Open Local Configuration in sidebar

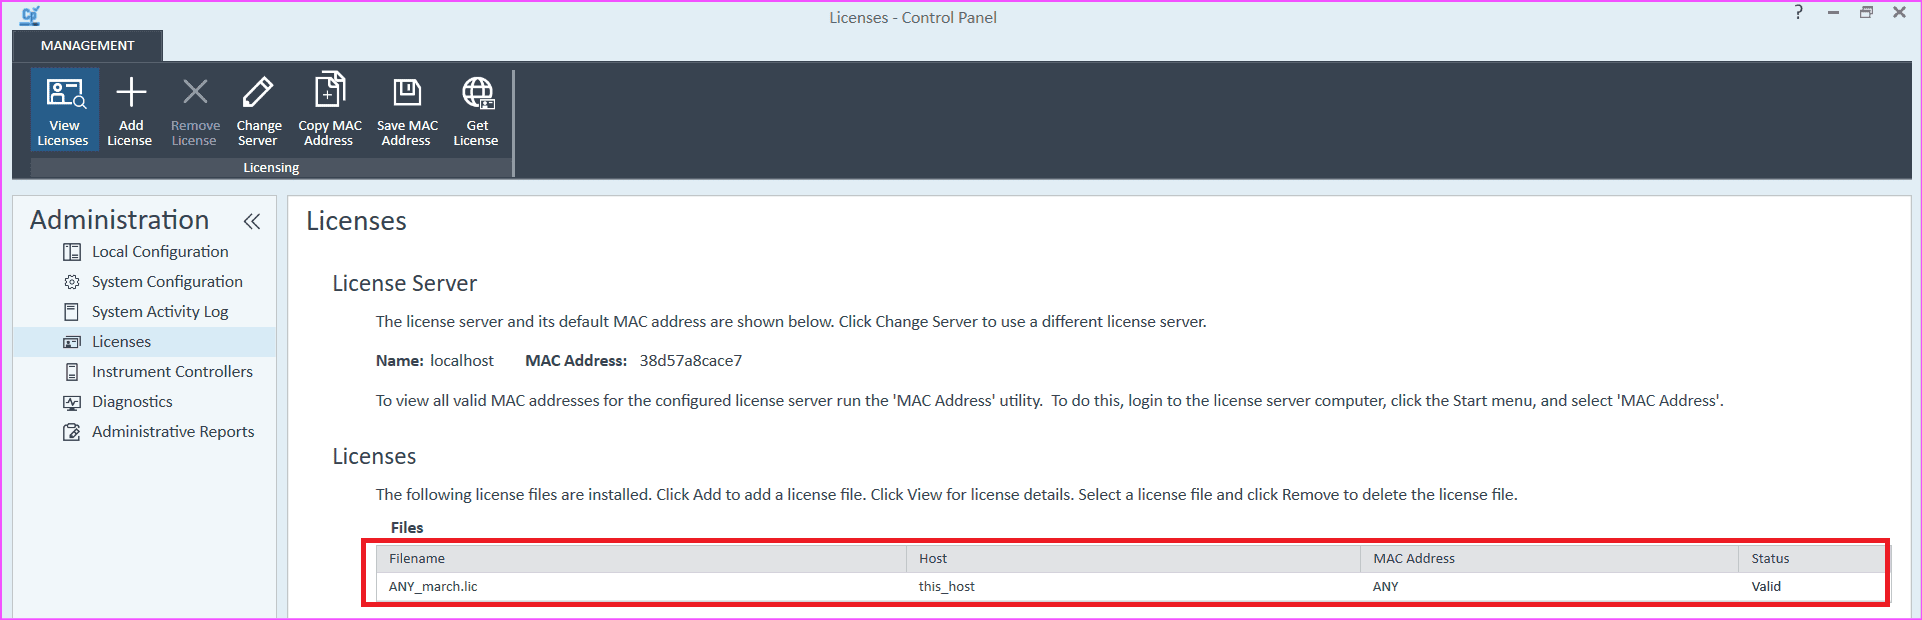[x=160, y=252]
